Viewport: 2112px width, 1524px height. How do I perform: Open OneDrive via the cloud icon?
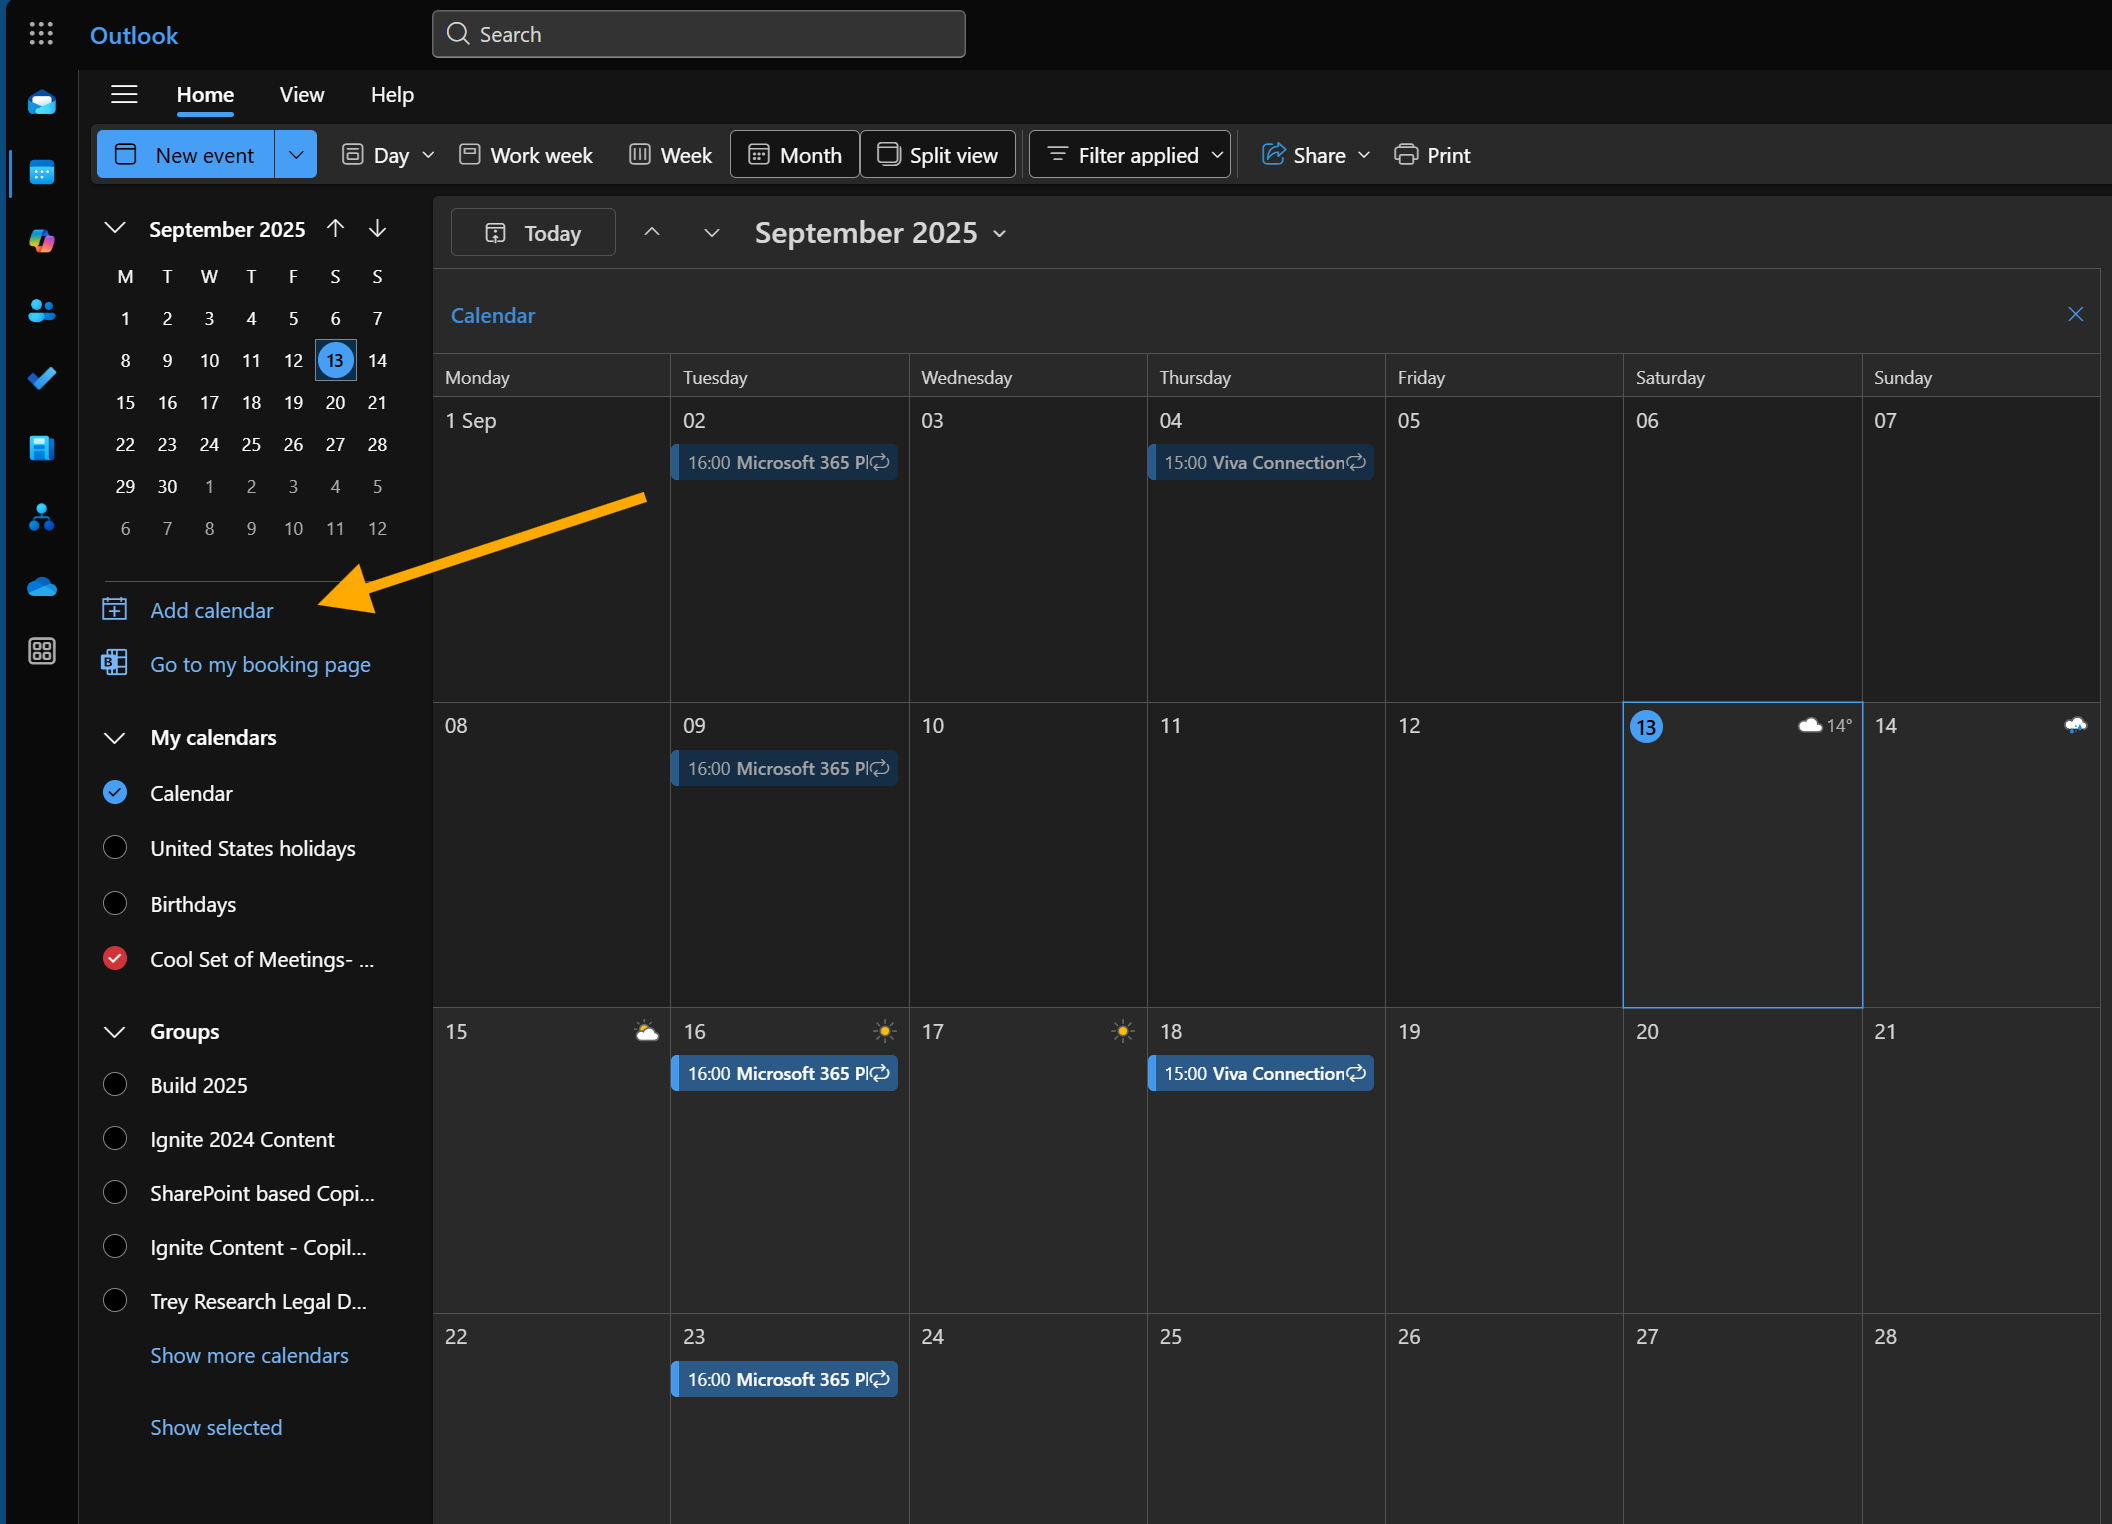pos(42,587)
